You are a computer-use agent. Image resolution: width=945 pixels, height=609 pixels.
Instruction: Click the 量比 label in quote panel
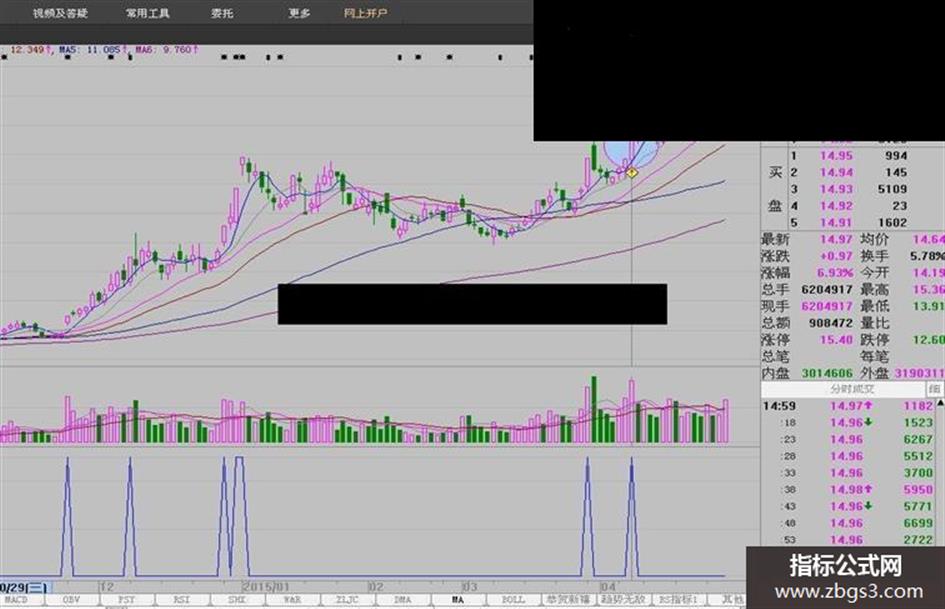(x=874, y=323)
